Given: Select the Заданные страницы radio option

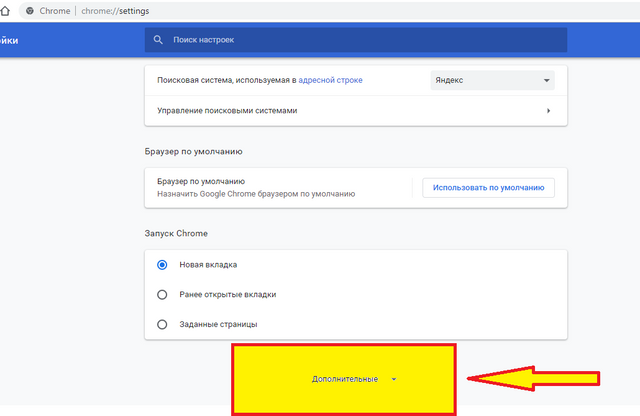Looking at the screenshot, I should coord(162,325).
